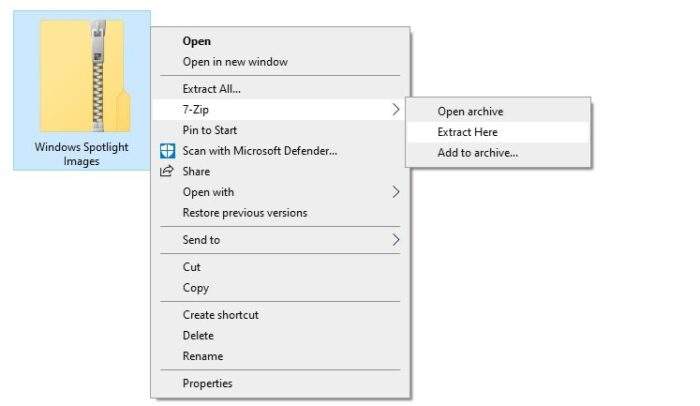Choose Open from the context menu
This screenshot has height=406, width=700.
pyautogui.click(x=196, y=41)
